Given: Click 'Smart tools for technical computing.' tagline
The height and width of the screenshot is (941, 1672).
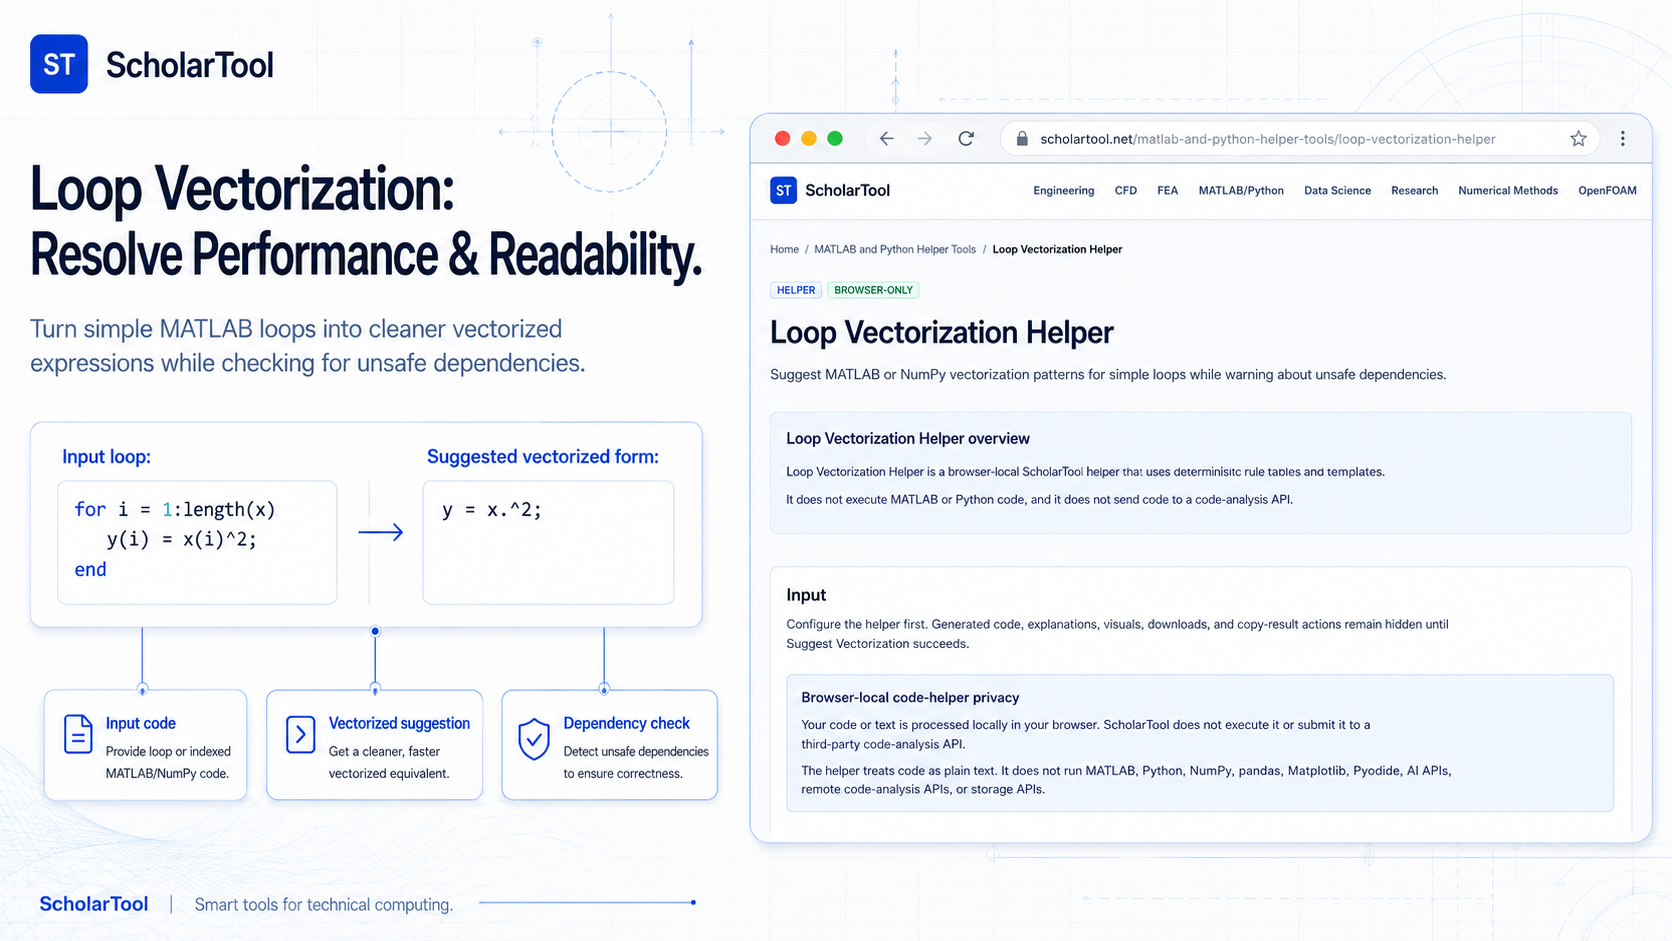Looking at the screenshot, I should pos(324,905).
